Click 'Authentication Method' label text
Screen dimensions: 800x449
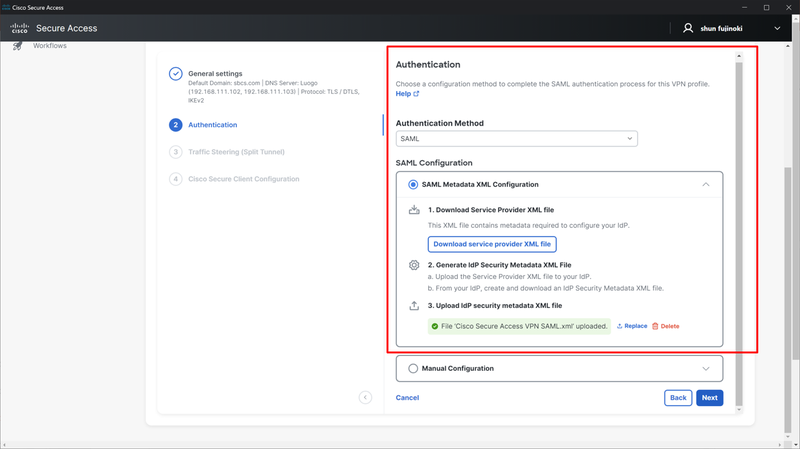pyautogui.click(x=440, y=123)
